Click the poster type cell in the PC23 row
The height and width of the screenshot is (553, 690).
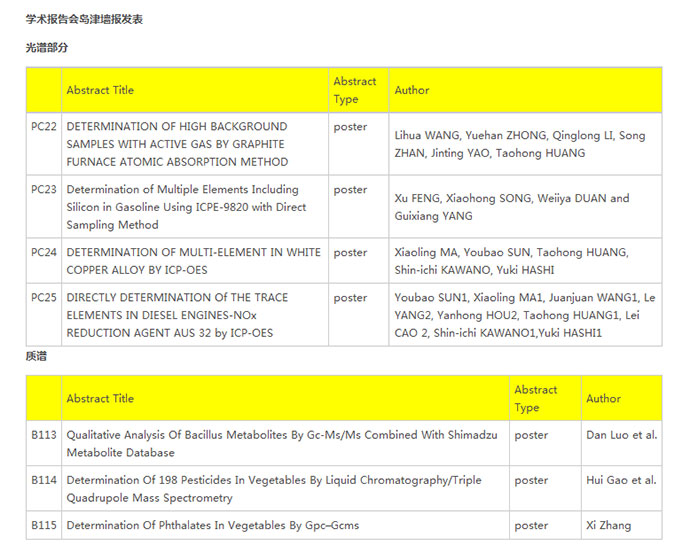click(x=350, y=190)
